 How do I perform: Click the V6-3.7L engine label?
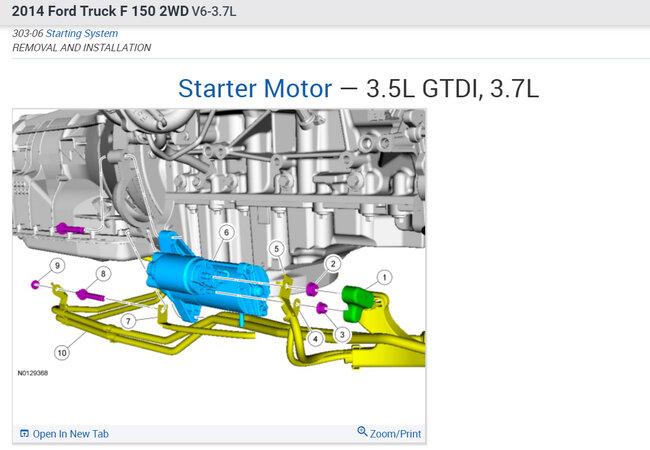(214, 12)
